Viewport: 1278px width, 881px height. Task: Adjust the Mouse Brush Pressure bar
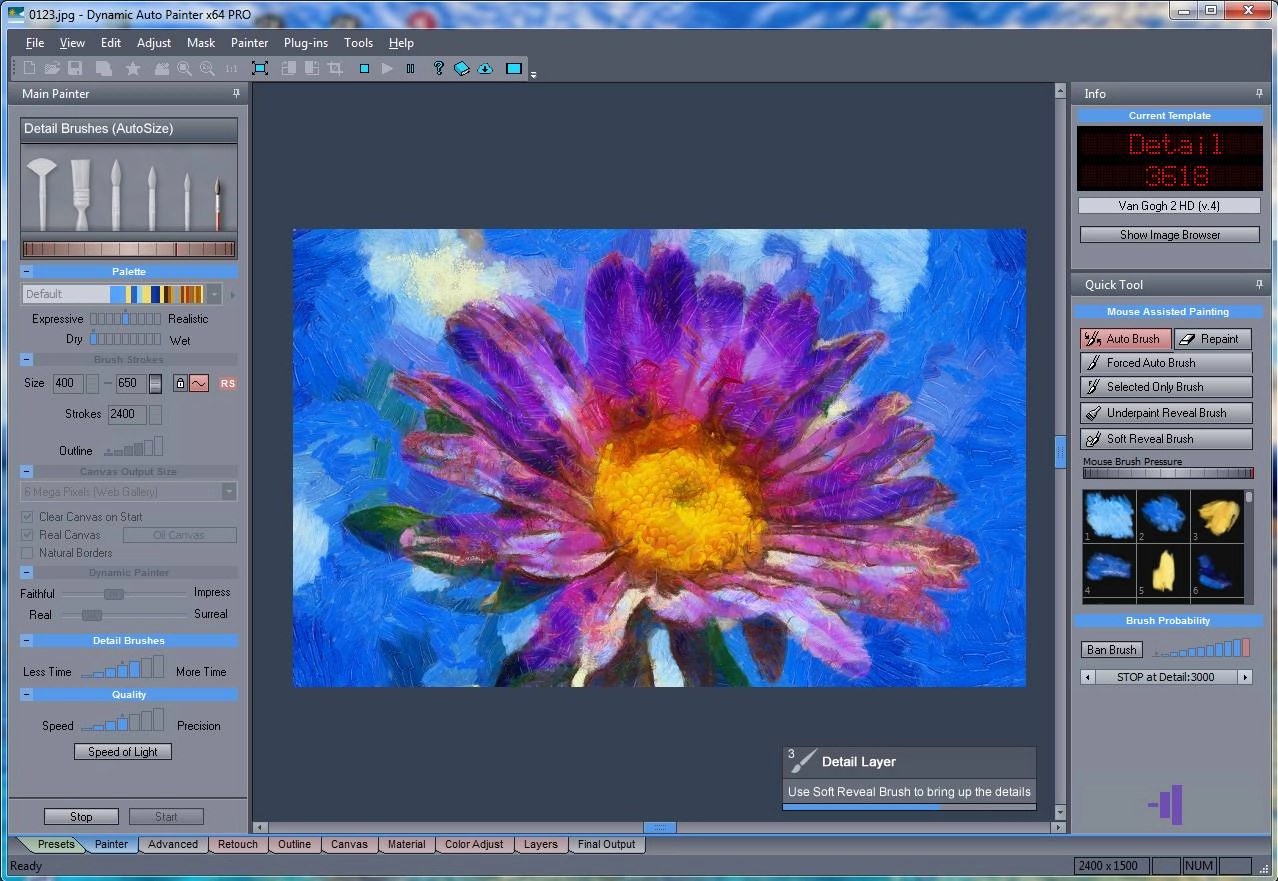(1168, 474)
